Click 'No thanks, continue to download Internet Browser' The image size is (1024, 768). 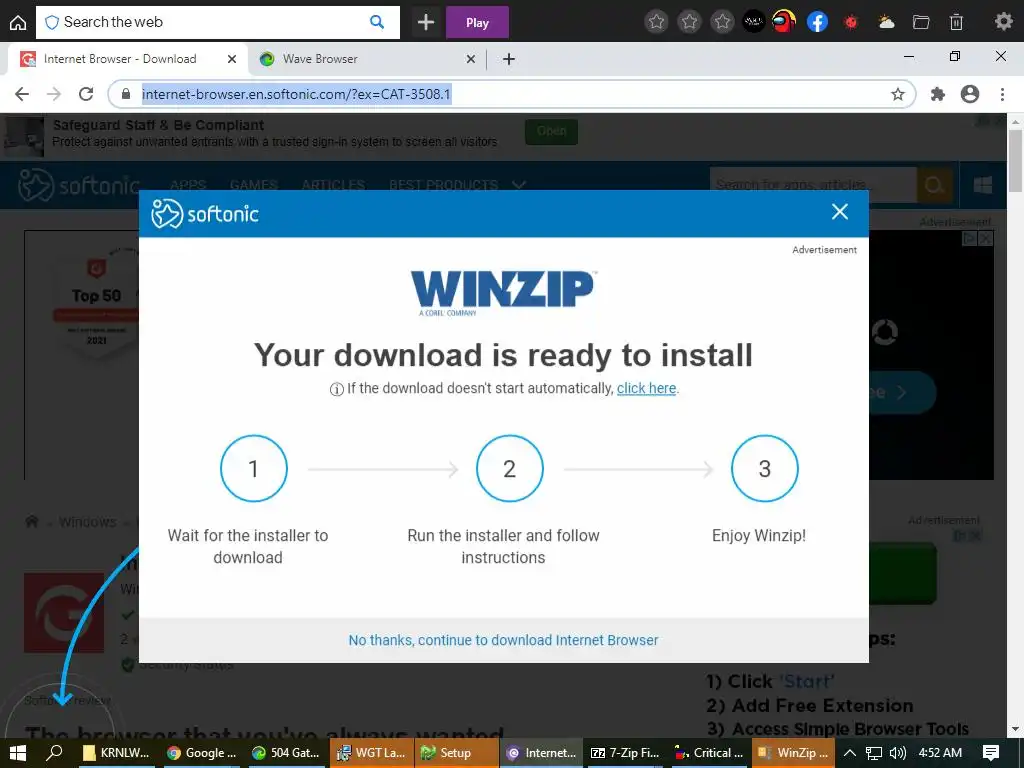(504, 640)
